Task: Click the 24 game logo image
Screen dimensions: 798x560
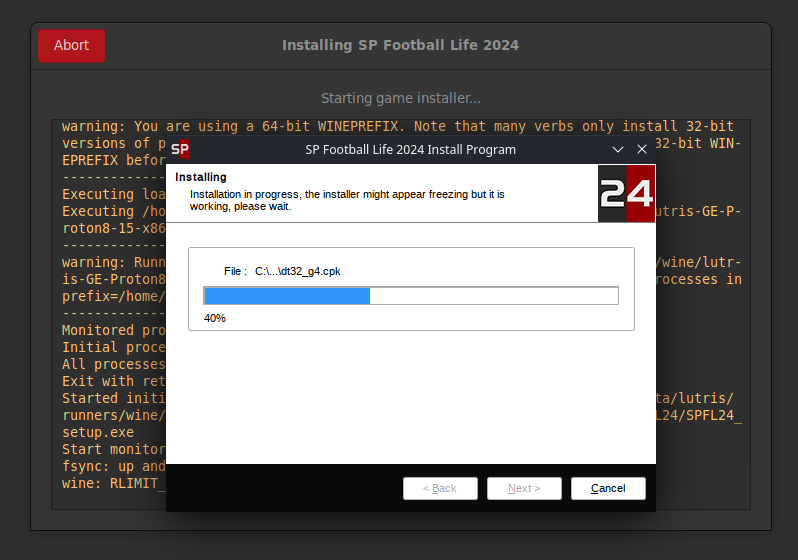Action: [x=626, y=193]
